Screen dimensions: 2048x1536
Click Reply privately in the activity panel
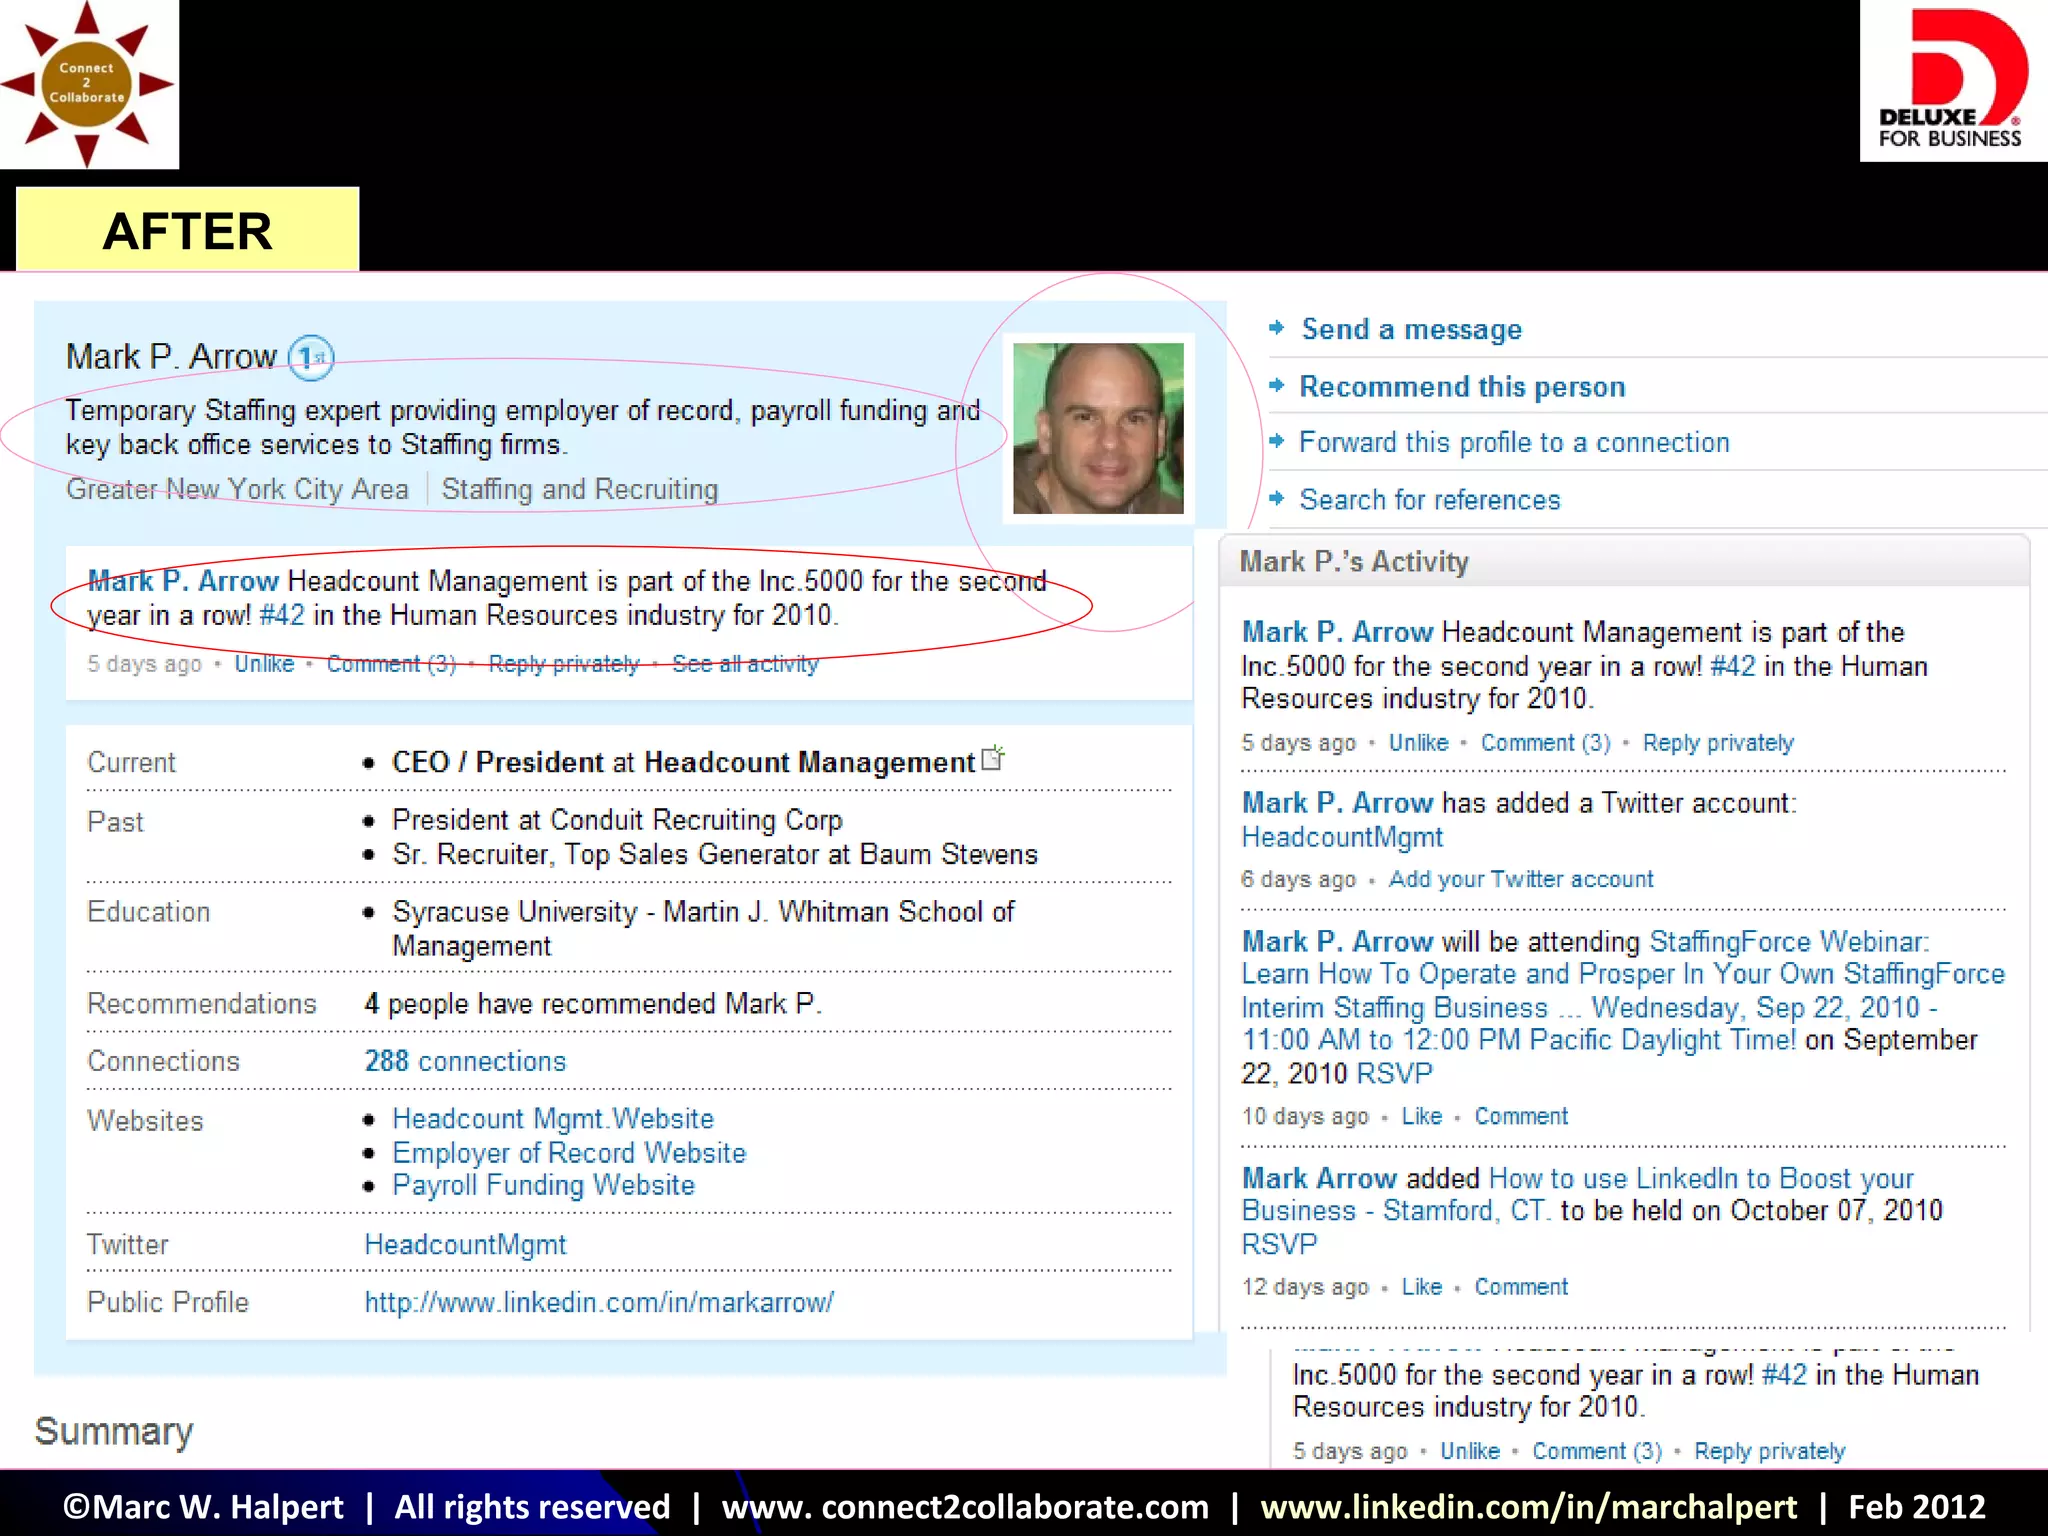pos(1718,743)
